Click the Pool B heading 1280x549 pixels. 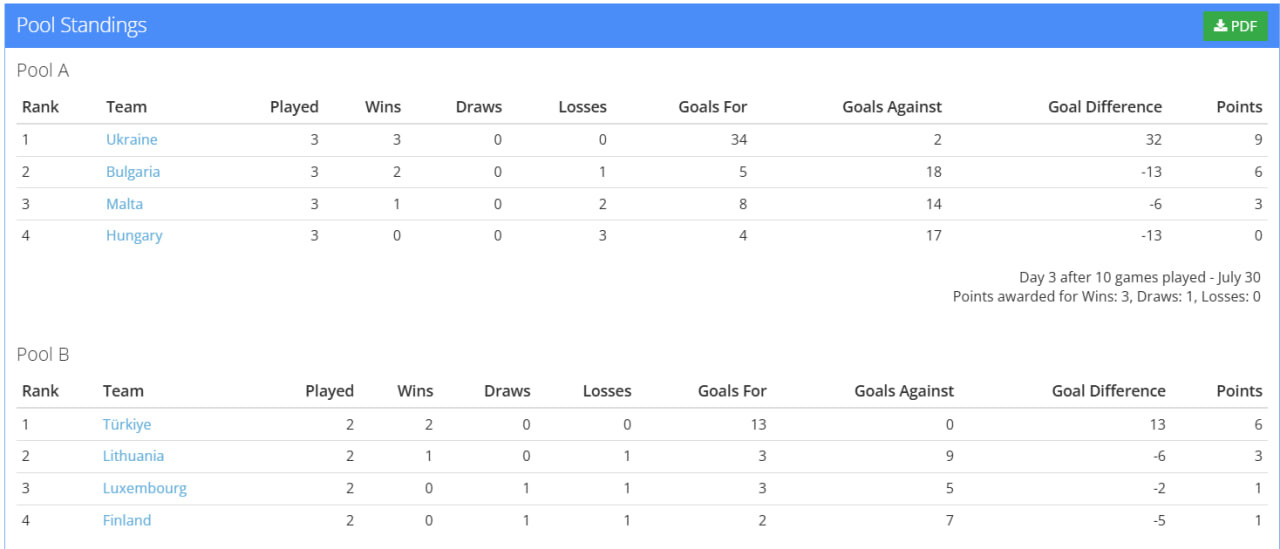[x=43, y=355]
